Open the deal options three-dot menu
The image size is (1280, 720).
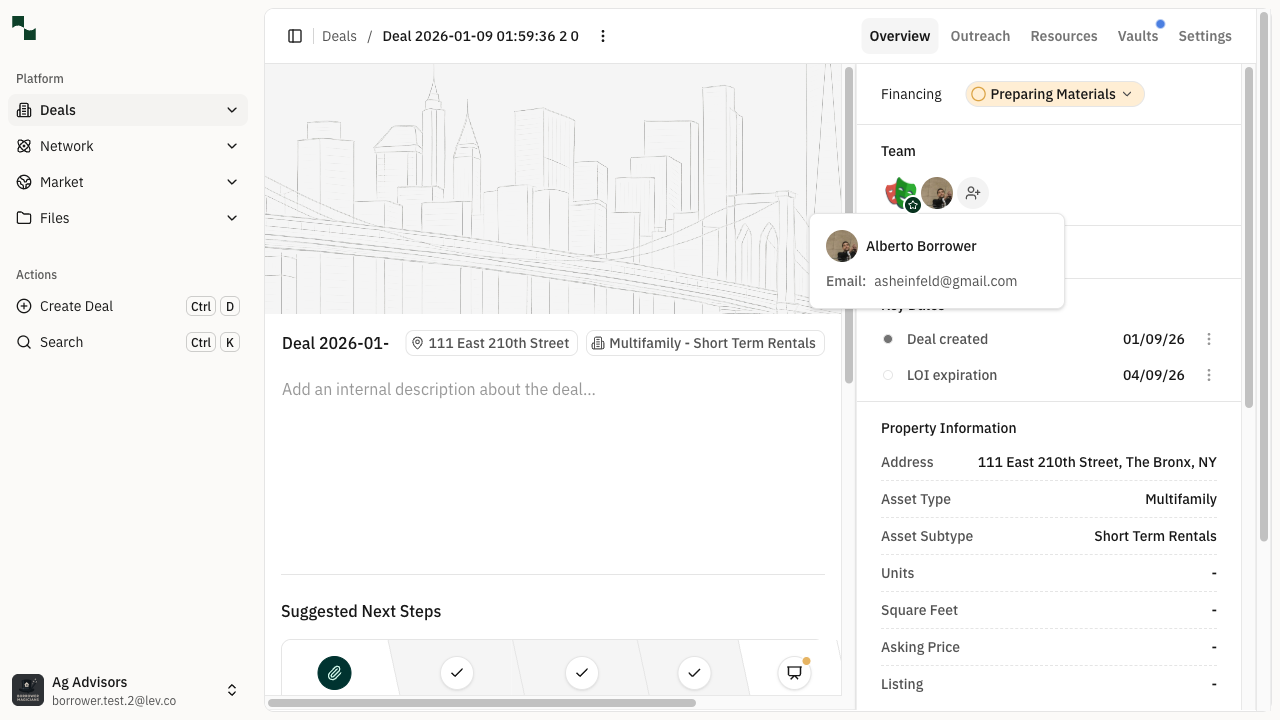(603, 36)
